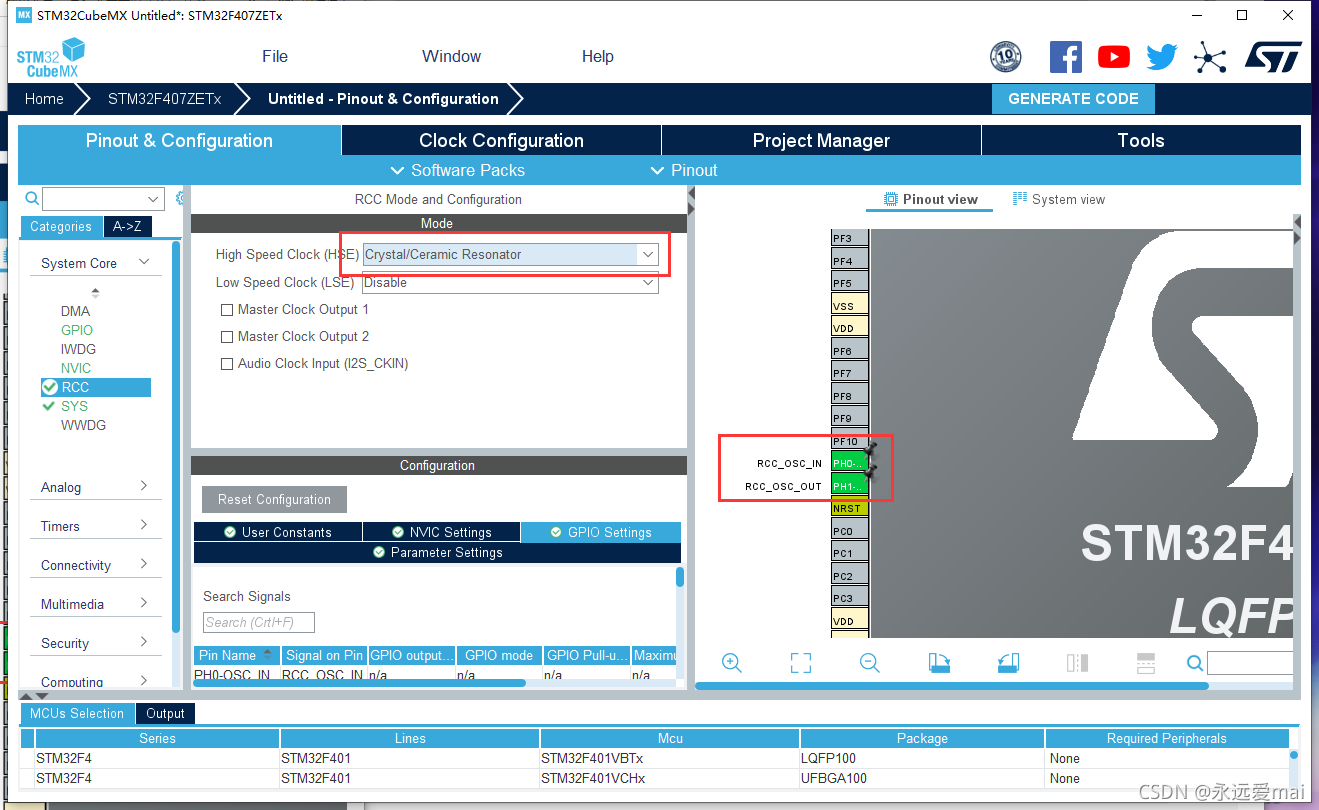Select the PF10 pin

tap(849, 441)
